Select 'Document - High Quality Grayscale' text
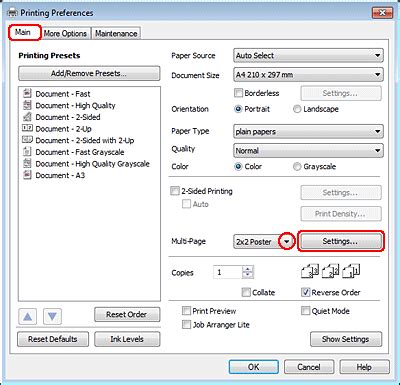 (x=92, y=164)
